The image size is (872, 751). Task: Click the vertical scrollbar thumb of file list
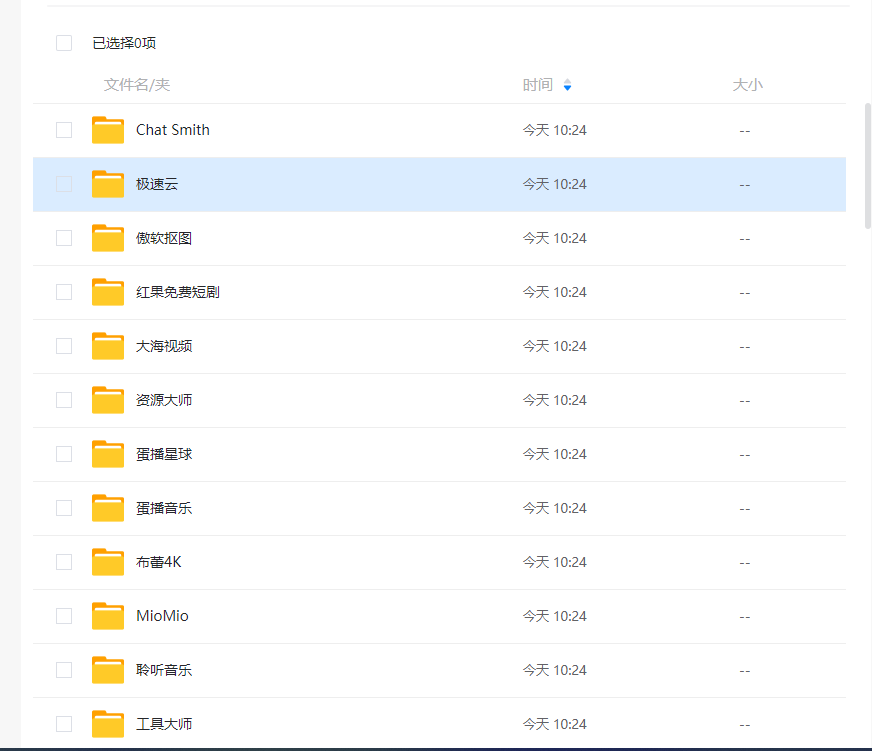[868, 166]
